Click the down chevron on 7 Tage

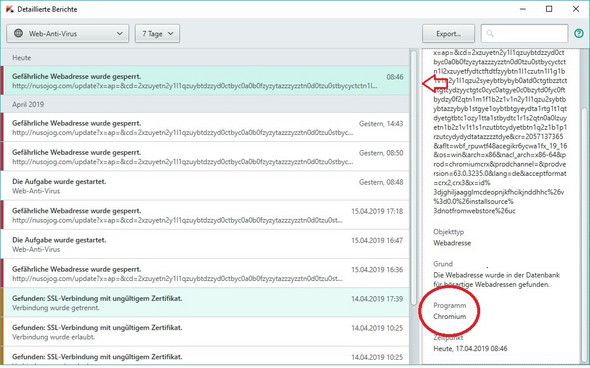click(x=170, y=33)
